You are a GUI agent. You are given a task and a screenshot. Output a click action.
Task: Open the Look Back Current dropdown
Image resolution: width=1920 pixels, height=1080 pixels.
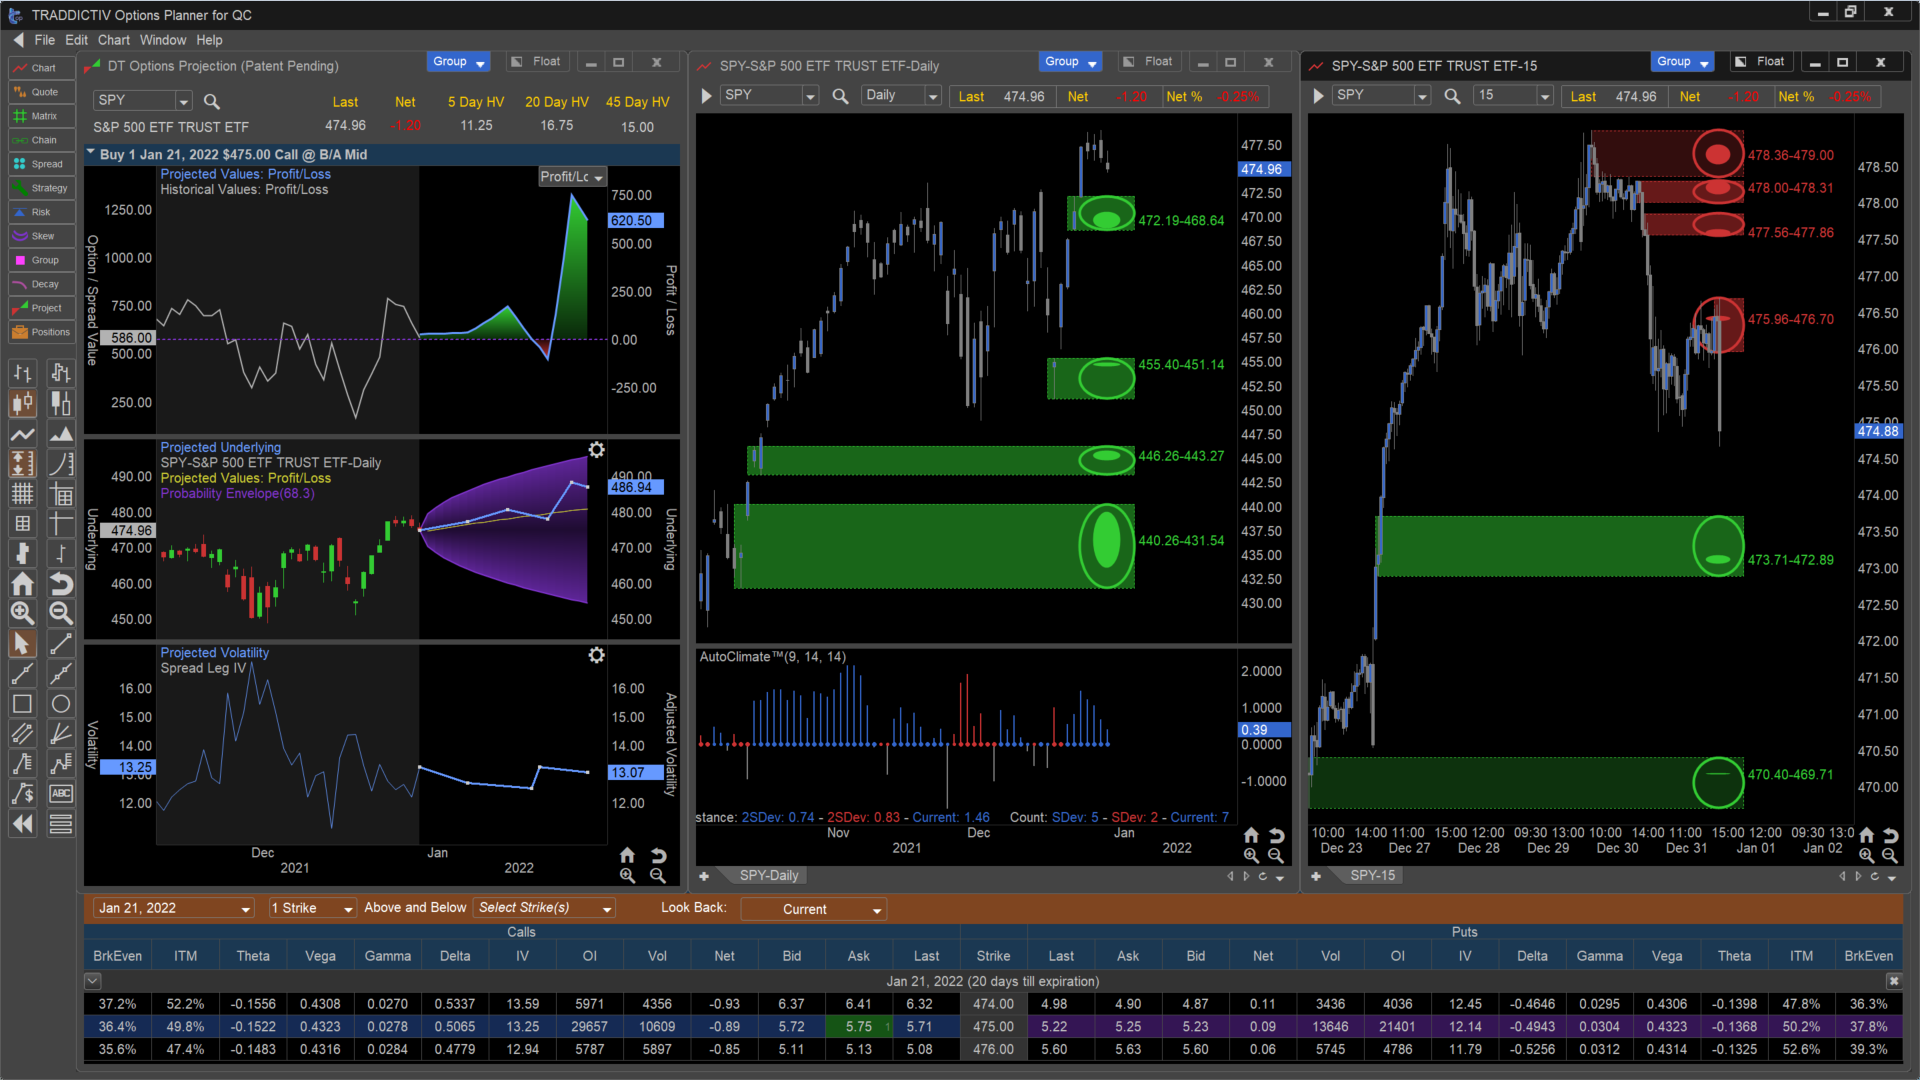pos(813,909)
